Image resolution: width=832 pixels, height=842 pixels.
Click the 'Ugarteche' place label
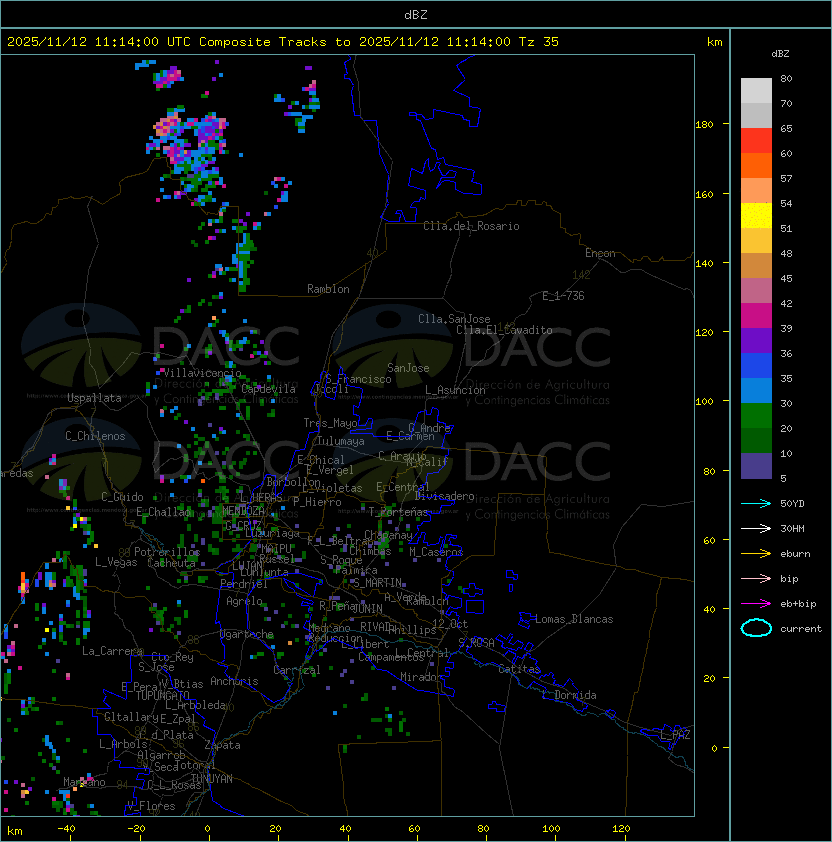tap(247, 634)
